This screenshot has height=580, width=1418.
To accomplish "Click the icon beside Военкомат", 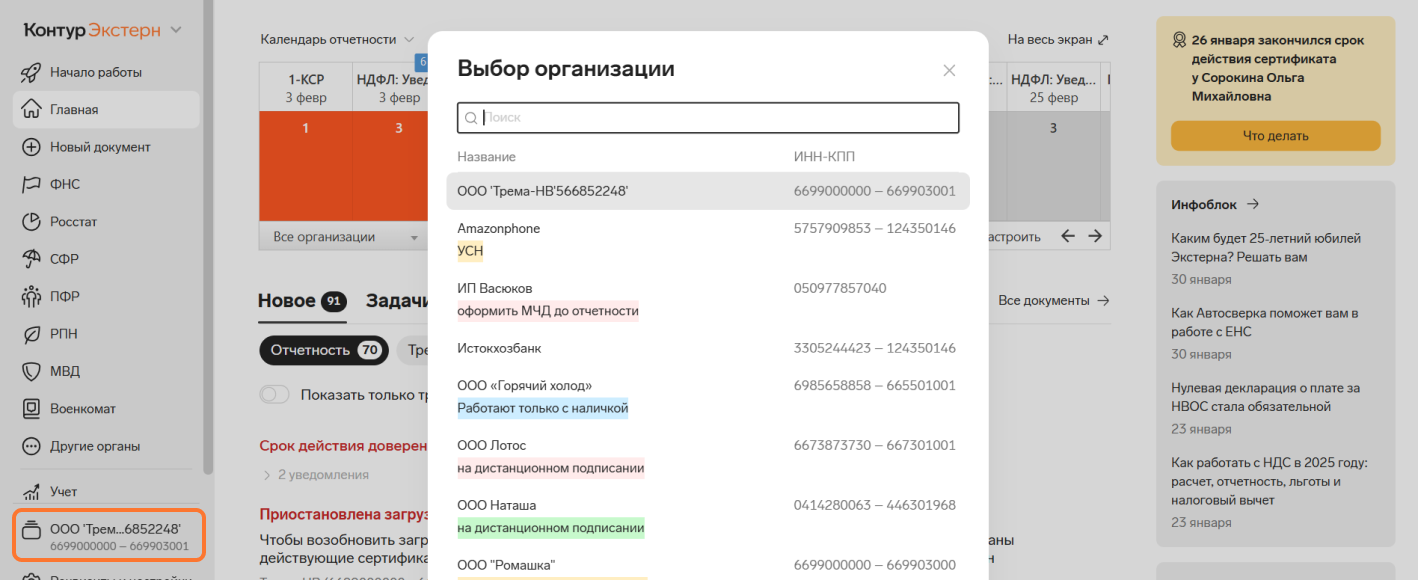I will pyautogui.click(x=31, y=409).
